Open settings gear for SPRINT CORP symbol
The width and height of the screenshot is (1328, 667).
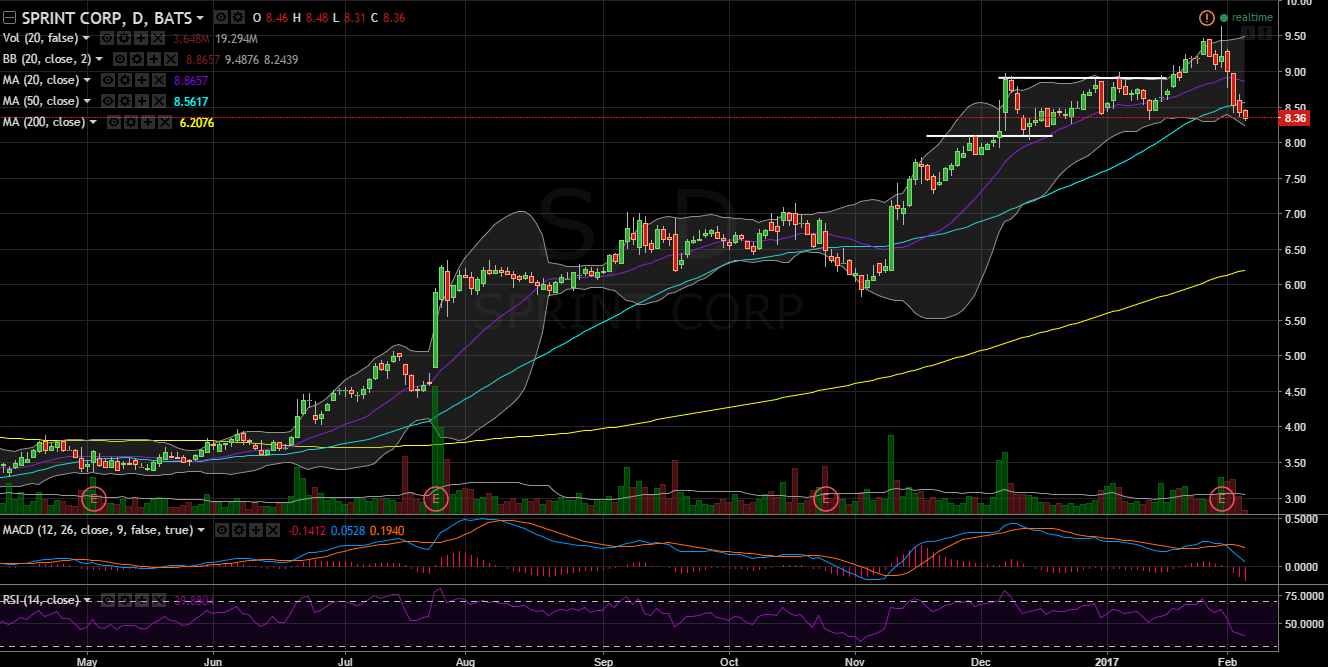point(236,18)
